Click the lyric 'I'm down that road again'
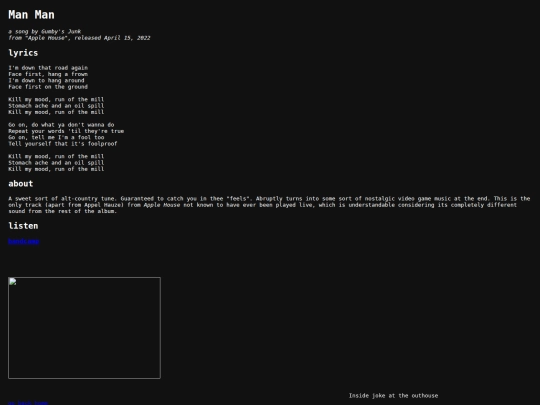 point(48,68)
